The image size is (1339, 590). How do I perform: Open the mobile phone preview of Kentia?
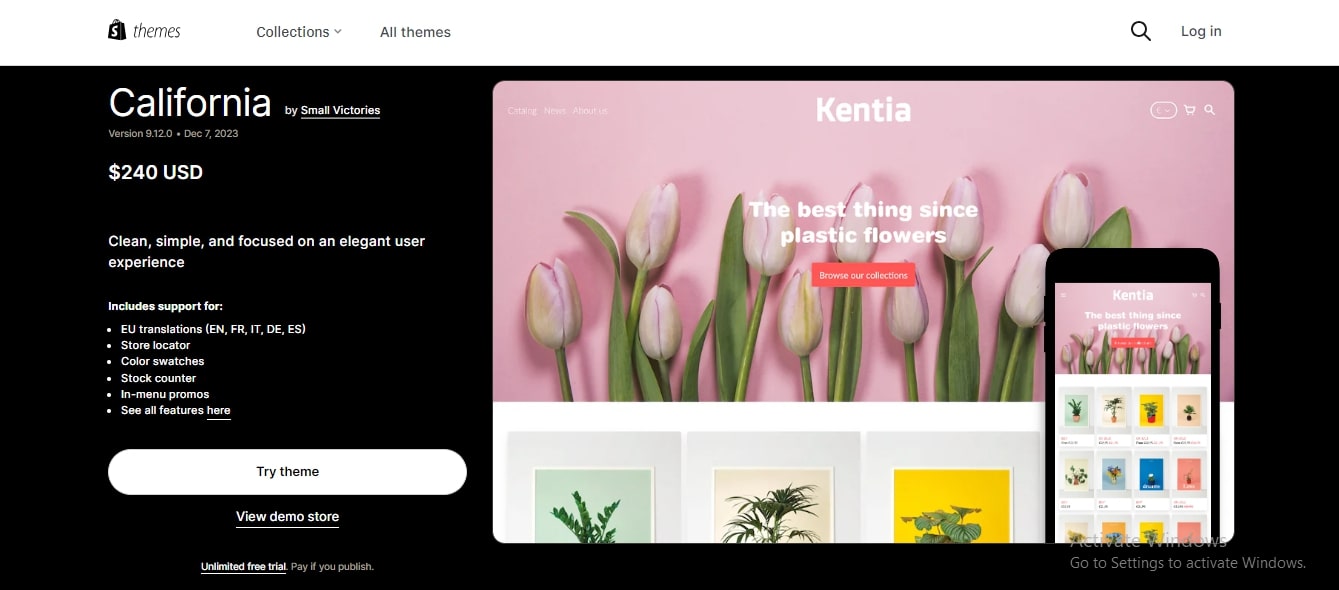[x=1132, y=396]
